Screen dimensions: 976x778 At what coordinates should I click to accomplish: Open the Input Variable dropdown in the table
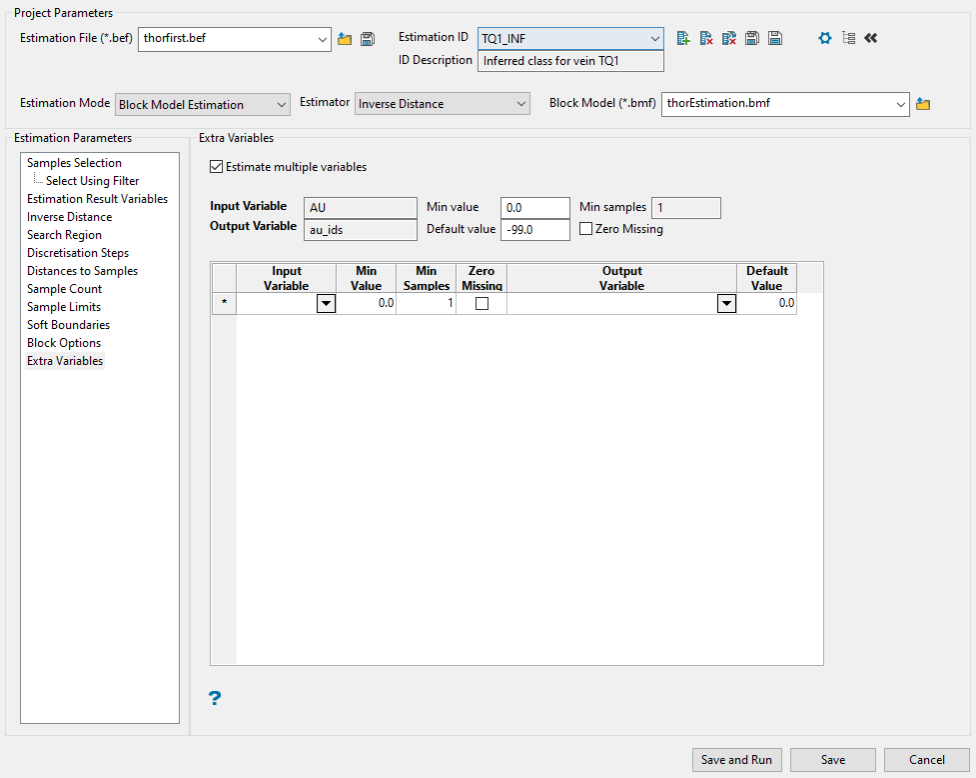point(325,304)
